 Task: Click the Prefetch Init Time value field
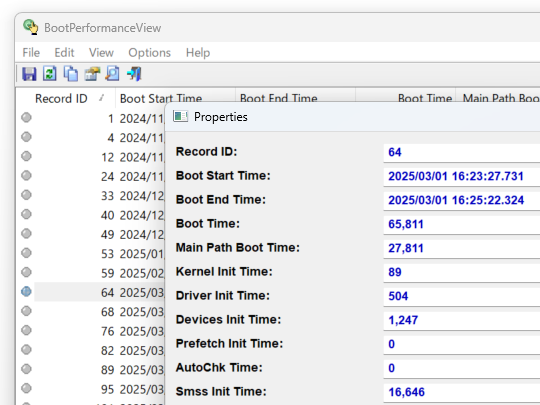coord(461,344)
